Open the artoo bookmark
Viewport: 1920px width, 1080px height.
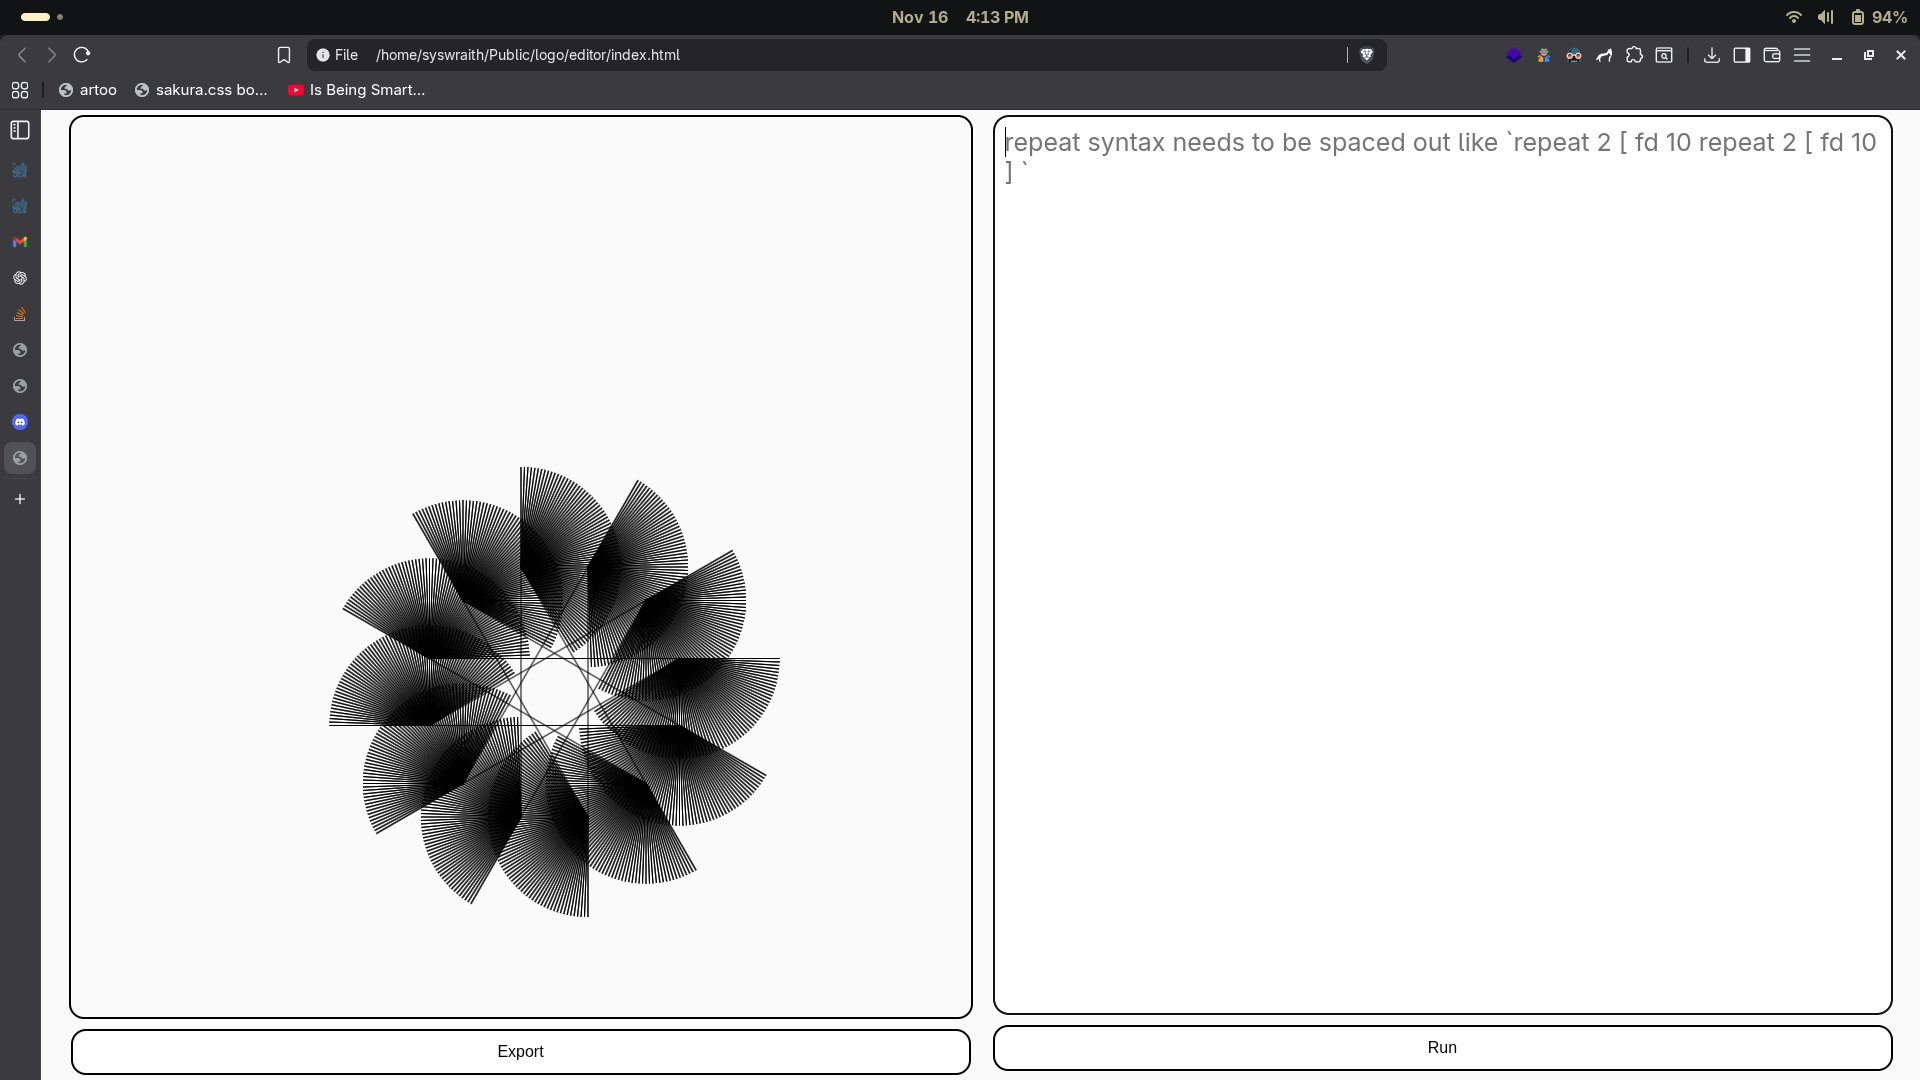pyautogui.click(x=88, y=90)
